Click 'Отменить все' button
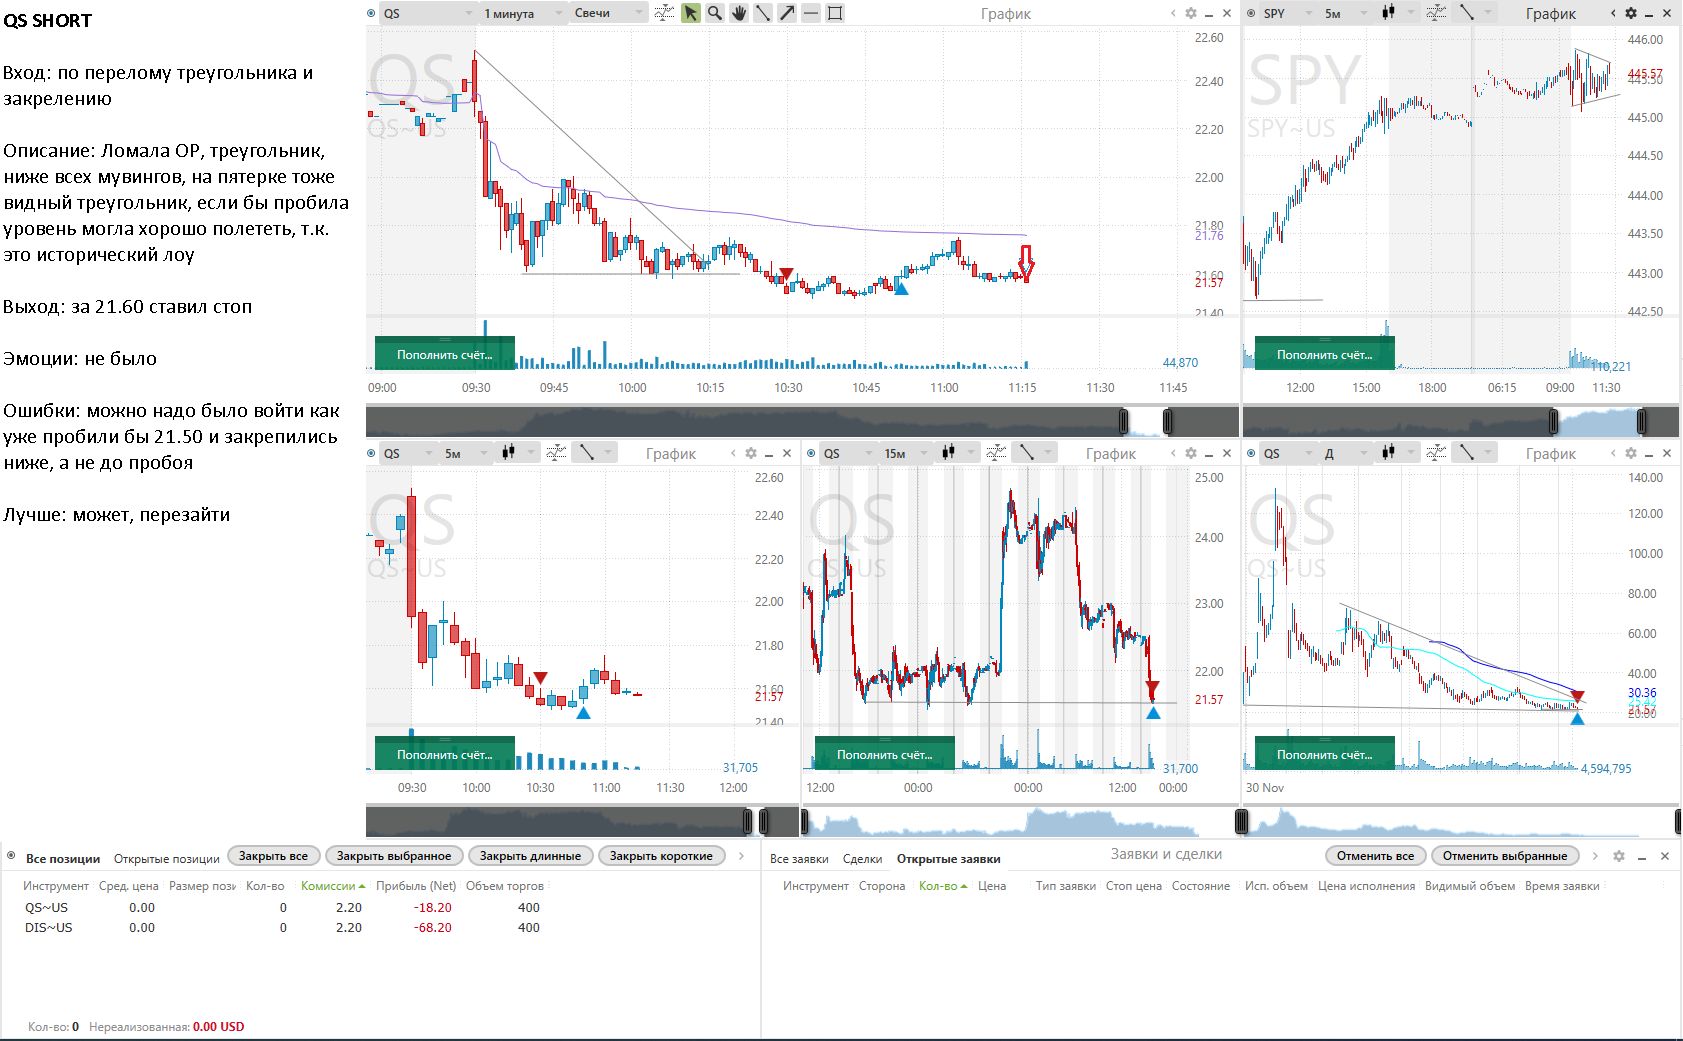The height and width of the screenshot is (1041, 1683). coord(1375,856)
